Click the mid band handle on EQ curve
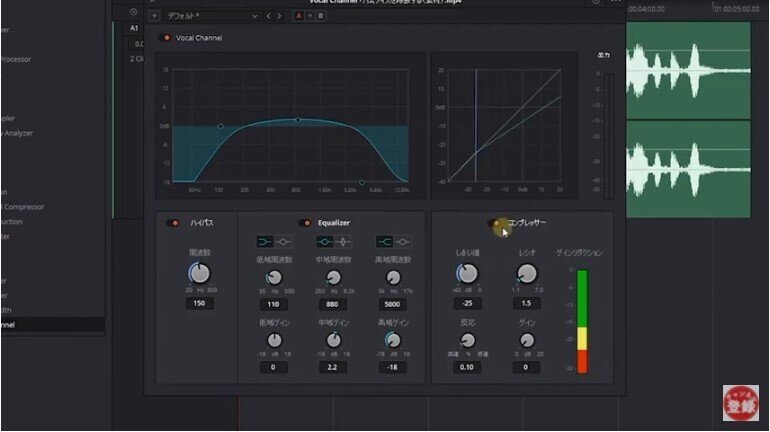This screenshot has width=770, height=432. point(298,120)
